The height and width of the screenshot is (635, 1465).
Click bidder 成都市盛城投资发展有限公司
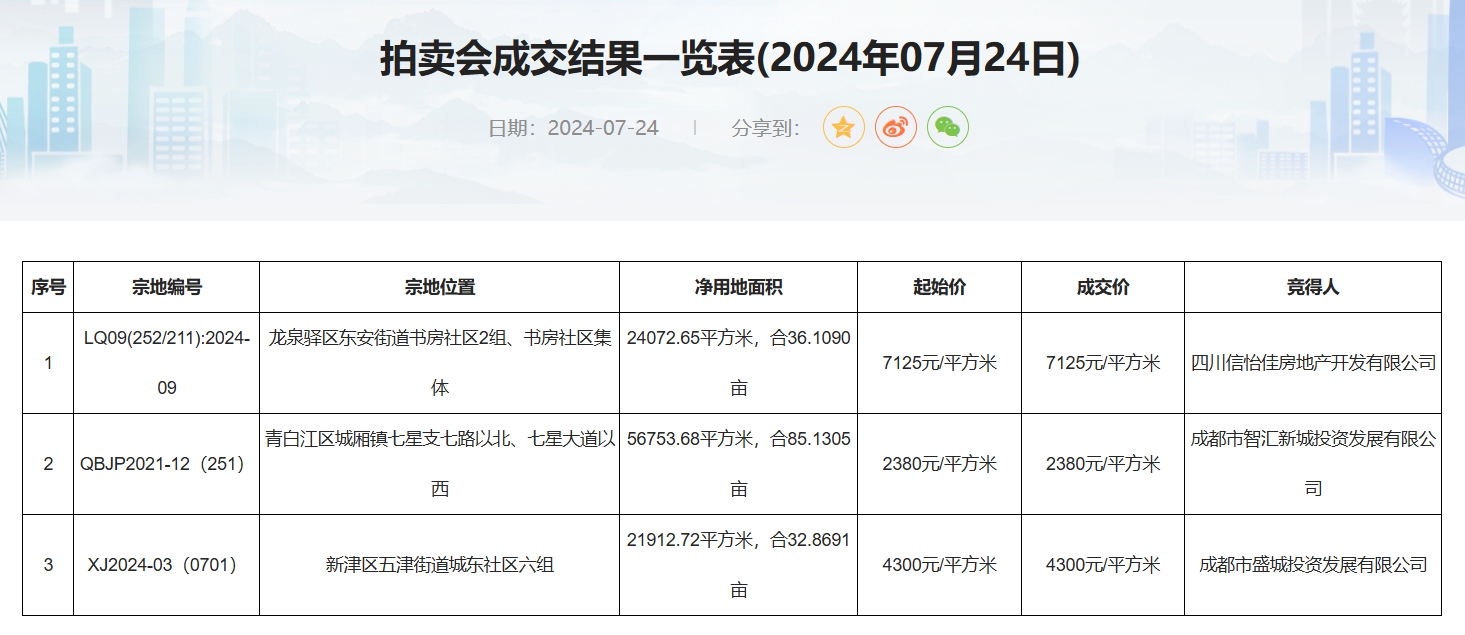click(x=1313, y=565)
